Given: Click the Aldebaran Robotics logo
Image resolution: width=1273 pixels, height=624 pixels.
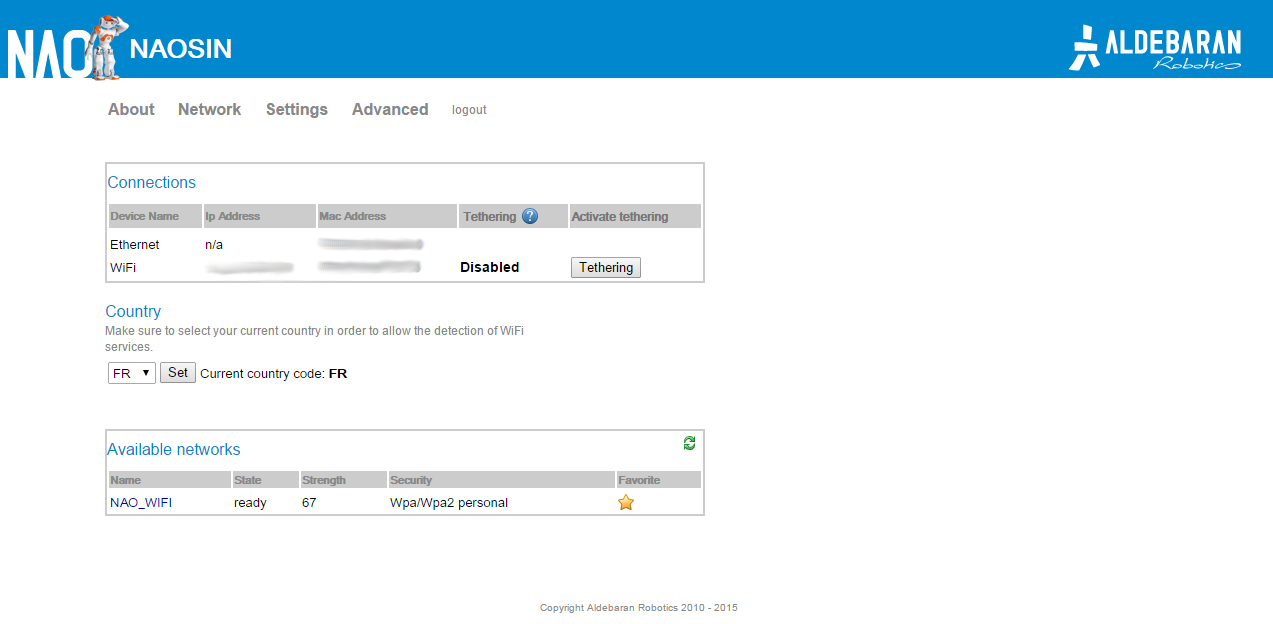Looking at the screenshot, I should (x=1154, y=48).
